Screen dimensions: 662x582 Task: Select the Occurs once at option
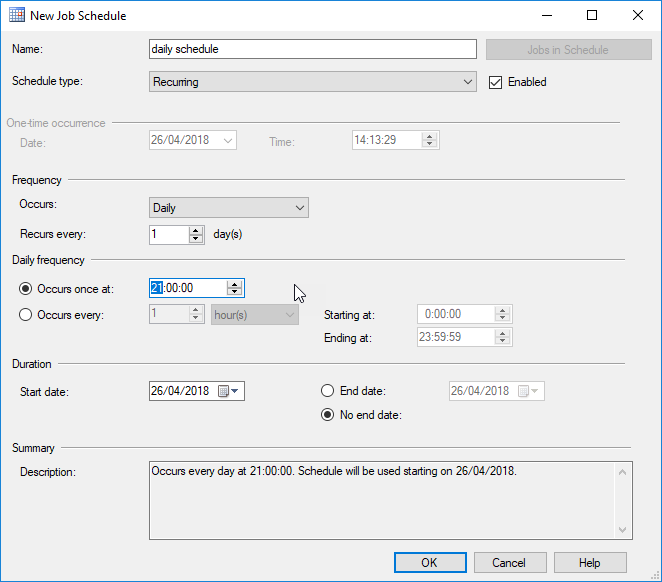pos(26,288)
